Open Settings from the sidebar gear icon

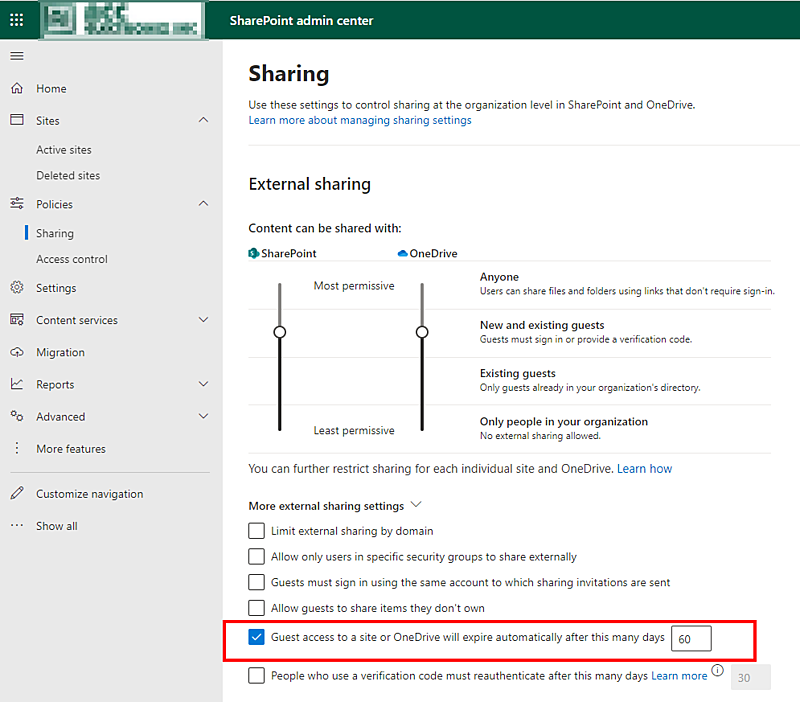[x=16, y=288]
